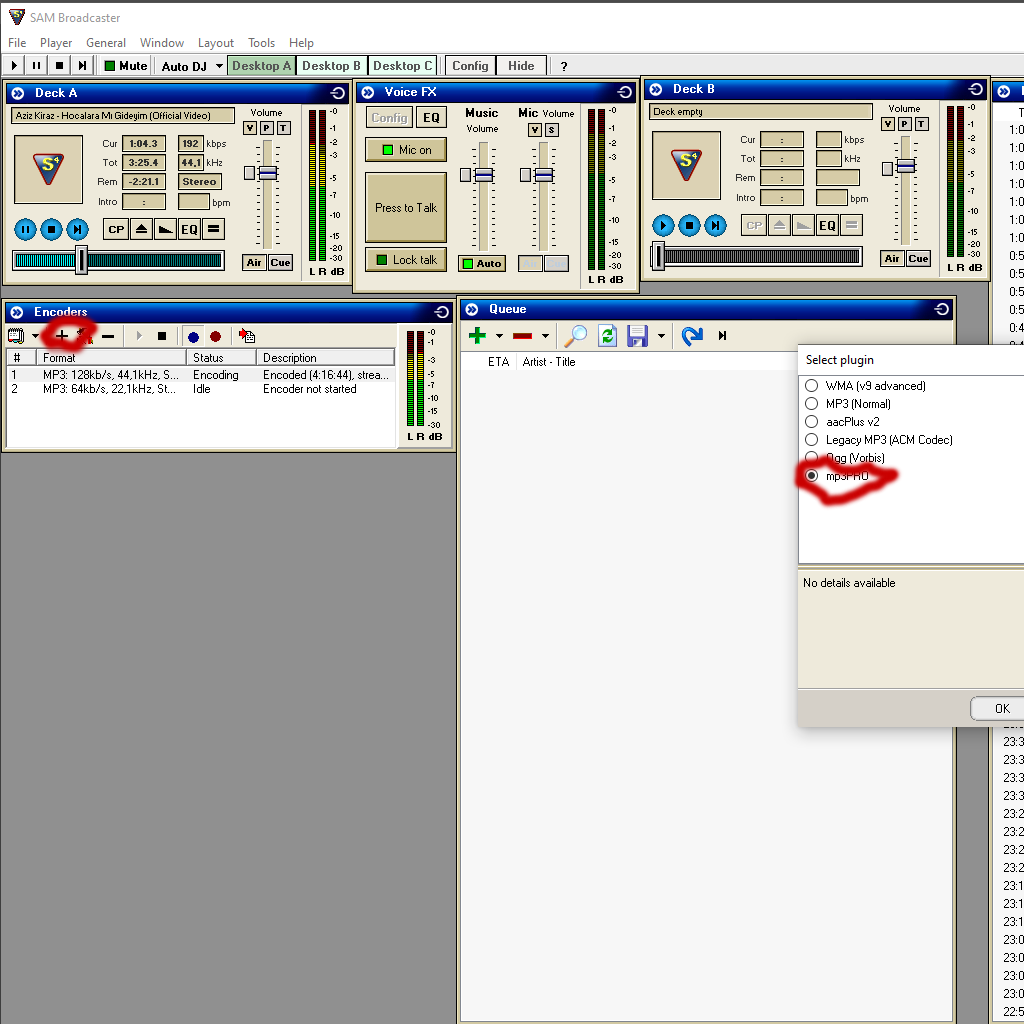Click the EQ button in Voice FX

(431, 118)
